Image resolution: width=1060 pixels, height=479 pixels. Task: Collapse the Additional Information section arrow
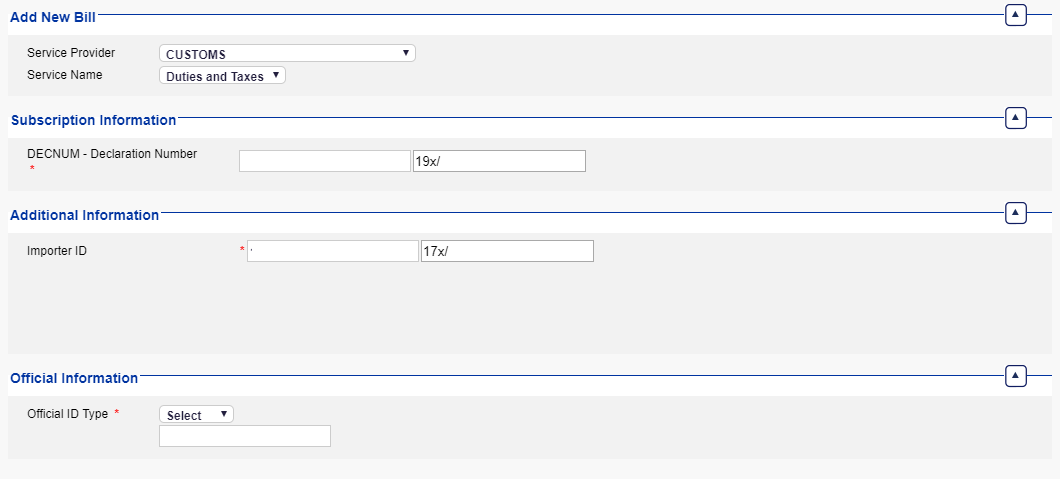pos(1016,213)
